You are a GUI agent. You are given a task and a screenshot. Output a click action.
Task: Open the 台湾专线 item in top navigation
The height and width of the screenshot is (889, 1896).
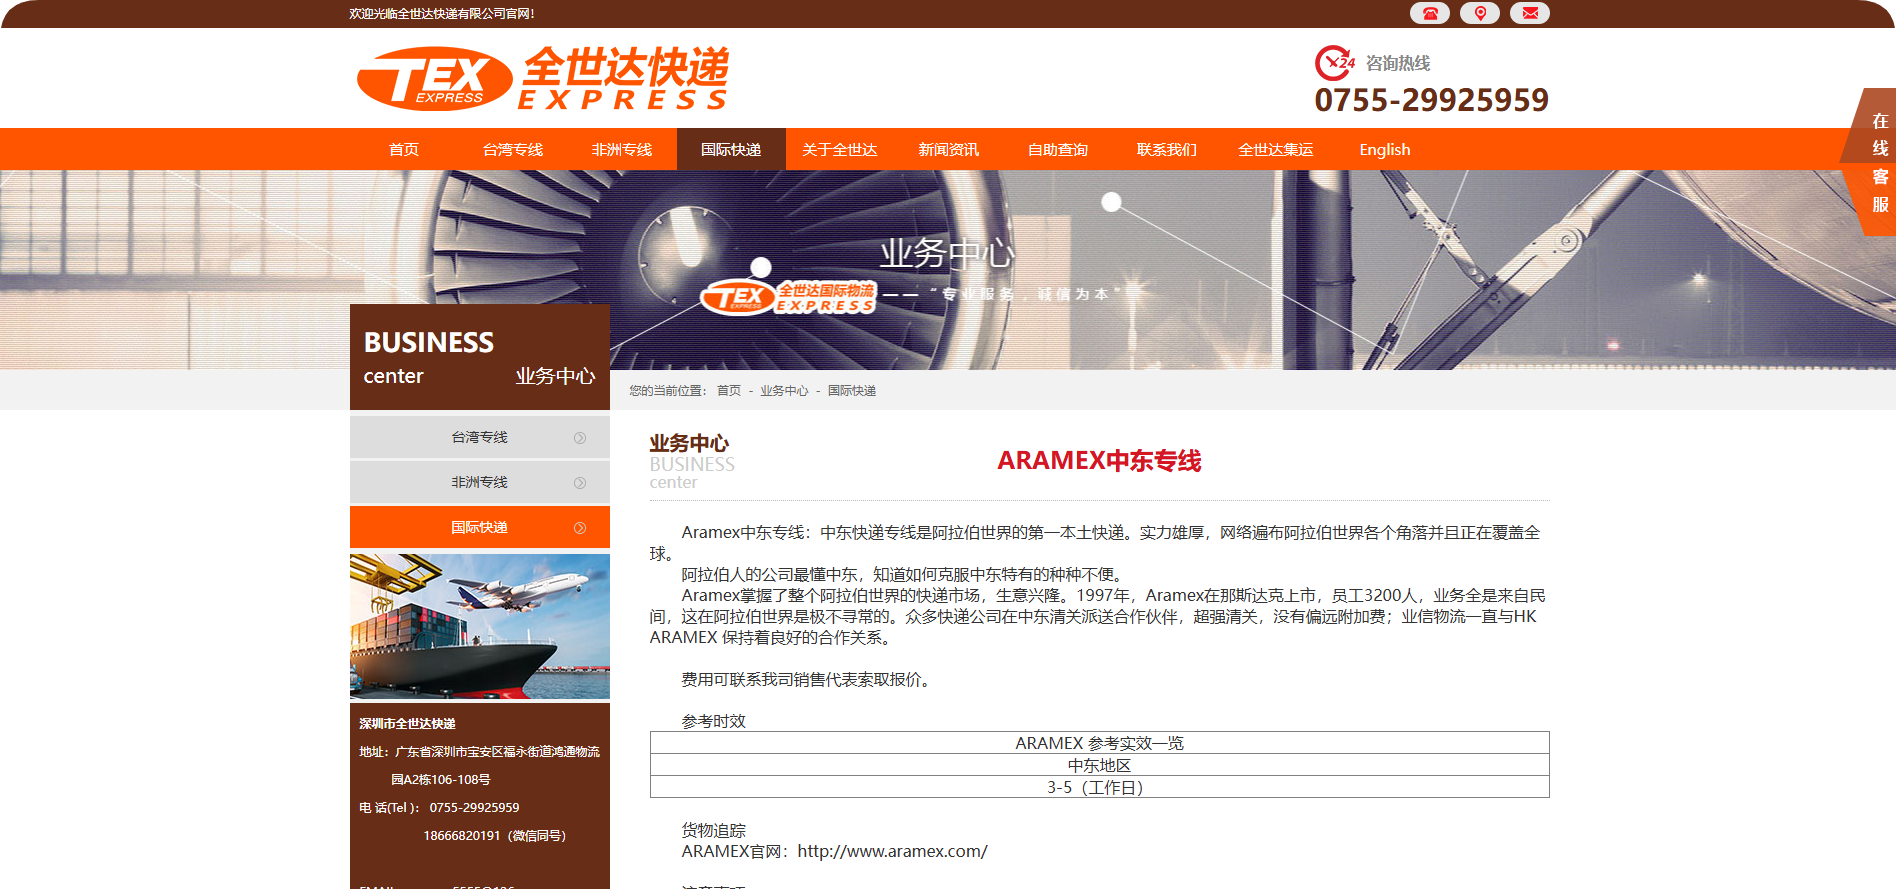[x=513, y=150]
